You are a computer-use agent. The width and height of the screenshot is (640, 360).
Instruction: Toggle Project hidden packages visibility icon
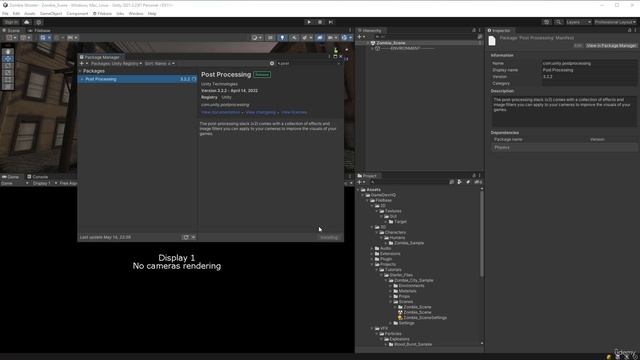click(x=478, y=182)
